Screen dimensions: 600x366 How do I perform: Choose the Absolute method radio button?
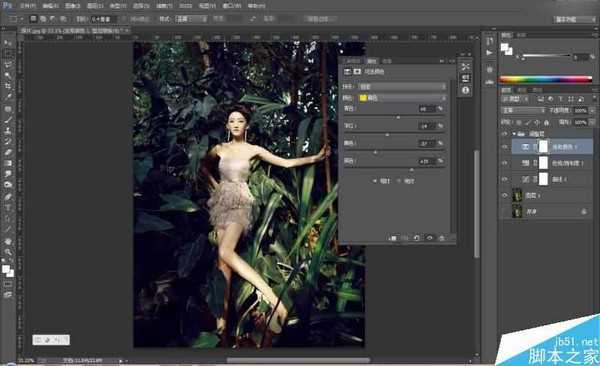pos(399,181)
